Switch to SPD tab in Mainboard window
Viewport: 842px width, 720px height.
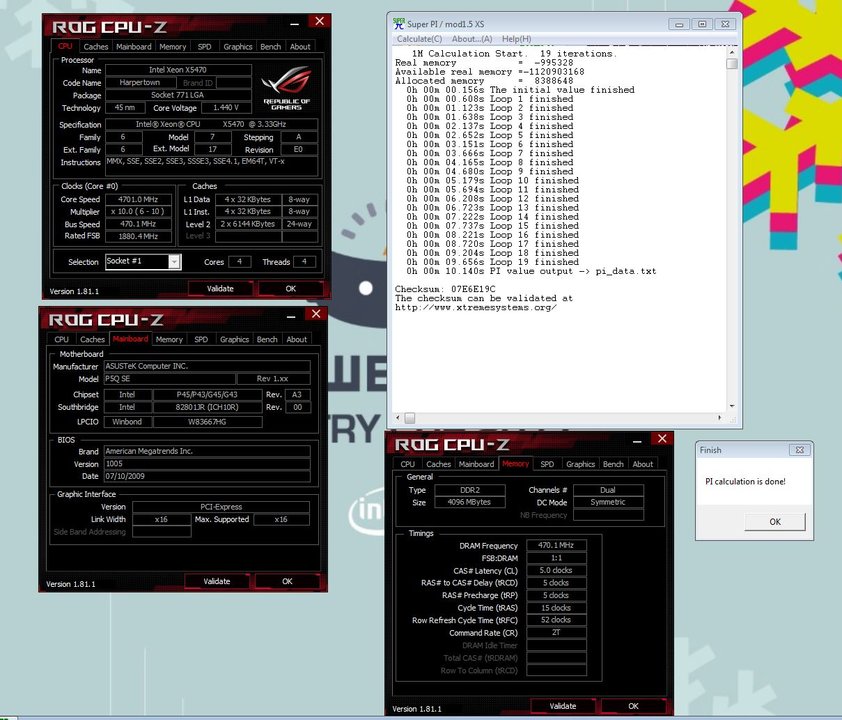click(x=201, y=339)
